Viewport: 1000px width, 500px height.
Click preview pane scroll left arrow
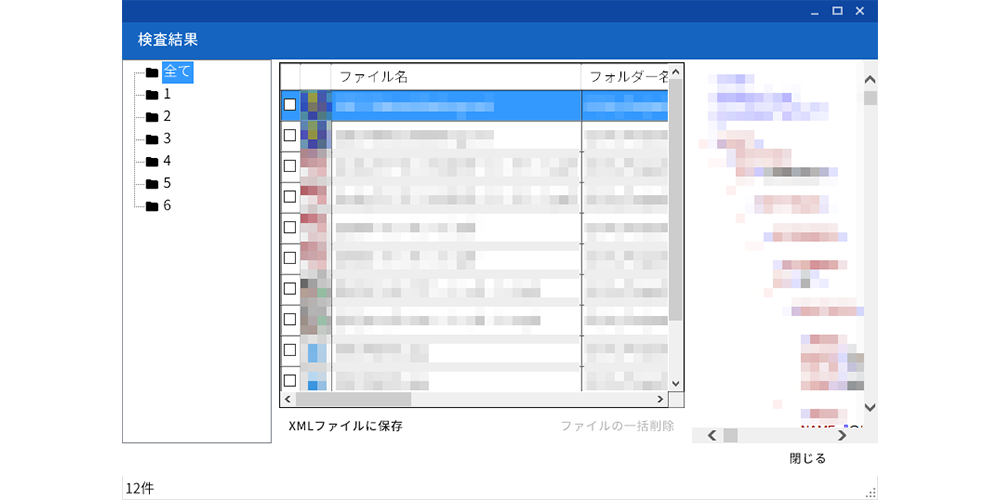click(x=712, y=436)
